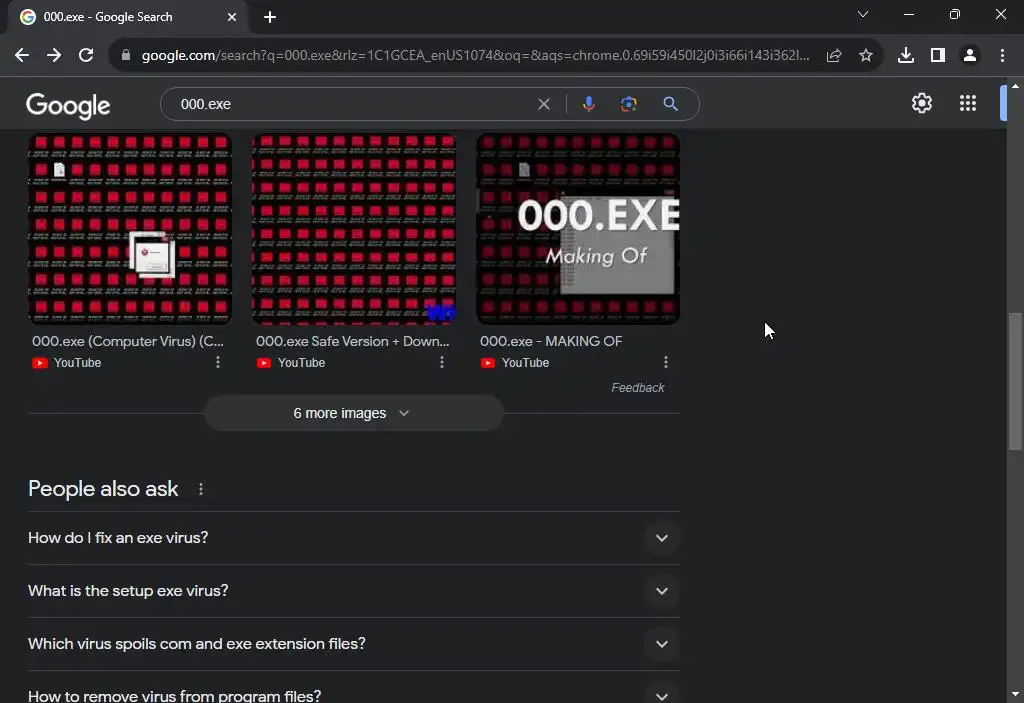
Task: Reload the Google search page
Action: coord(86,56)
